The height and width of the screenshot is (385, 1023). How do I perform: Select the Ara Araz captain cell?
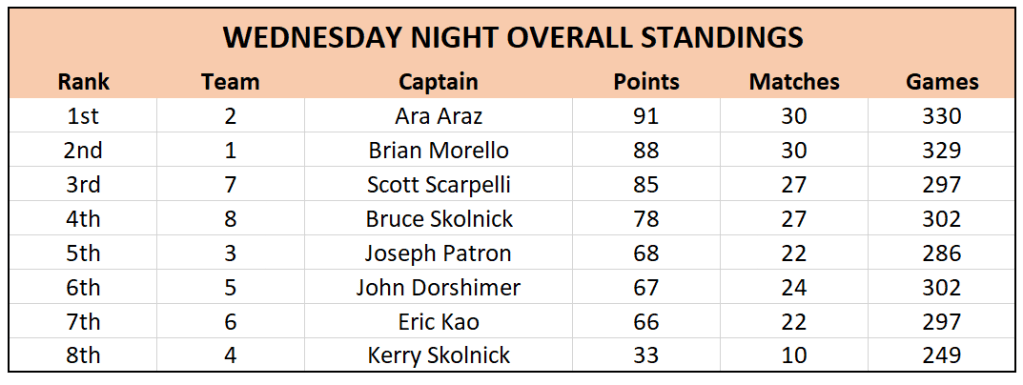click(x=438, y=116)
